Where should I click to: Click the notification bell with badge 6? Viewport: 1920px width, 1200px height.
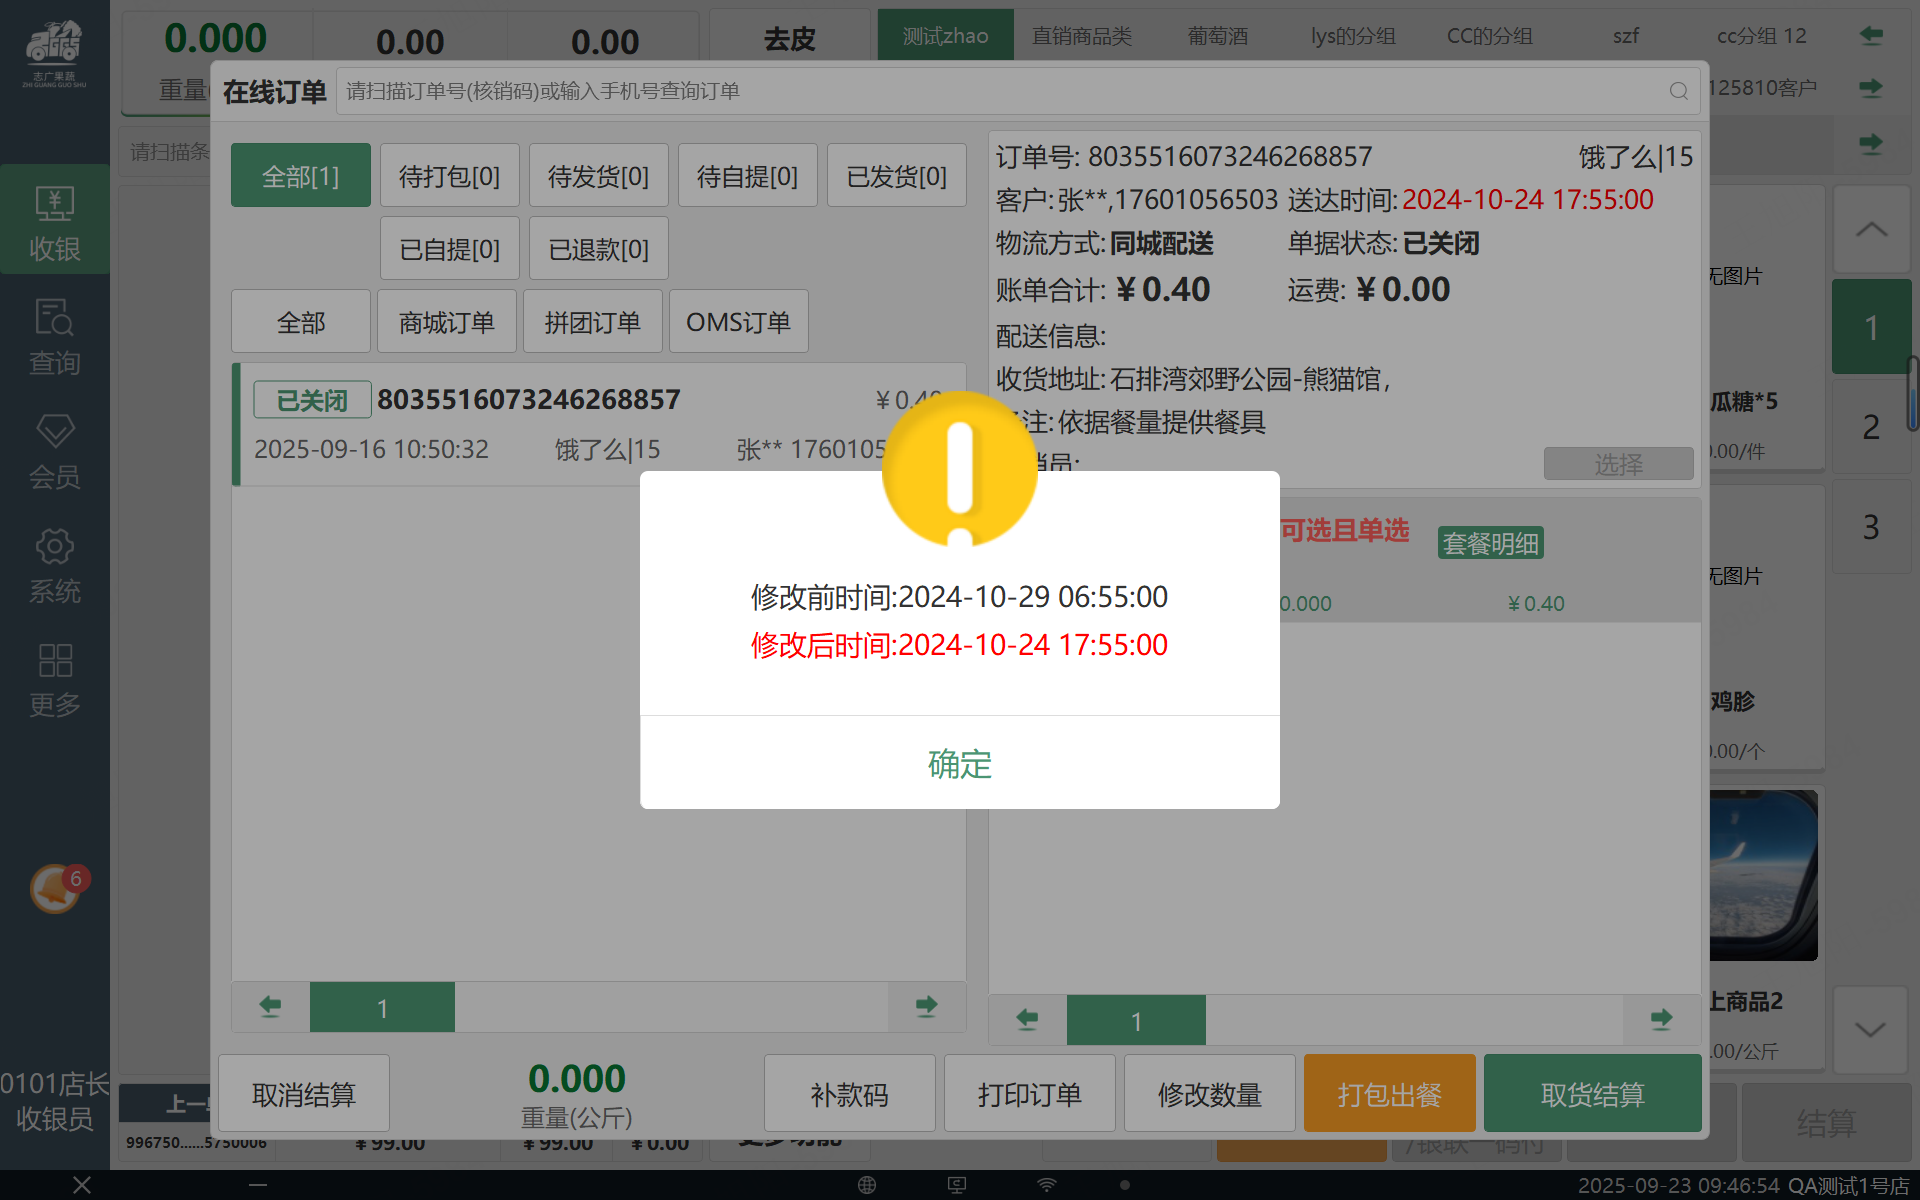[x=57, y=888]
